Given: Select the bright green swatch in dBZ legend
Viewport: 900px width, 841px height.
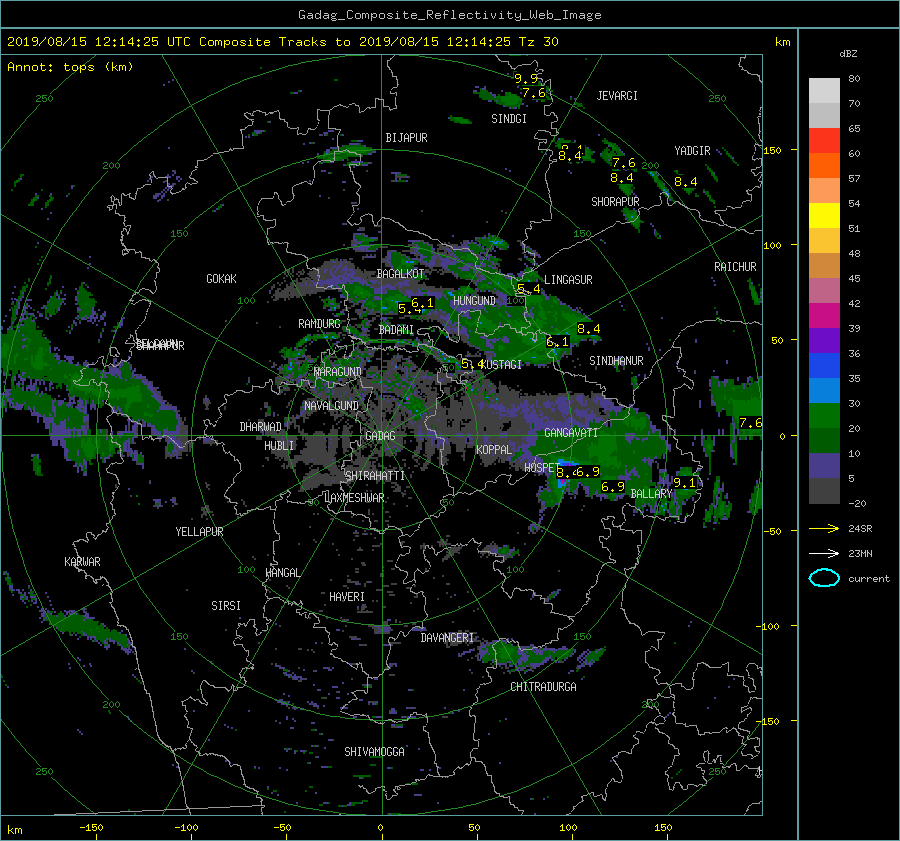Looking at the screenshot, I should pos(824,415).
